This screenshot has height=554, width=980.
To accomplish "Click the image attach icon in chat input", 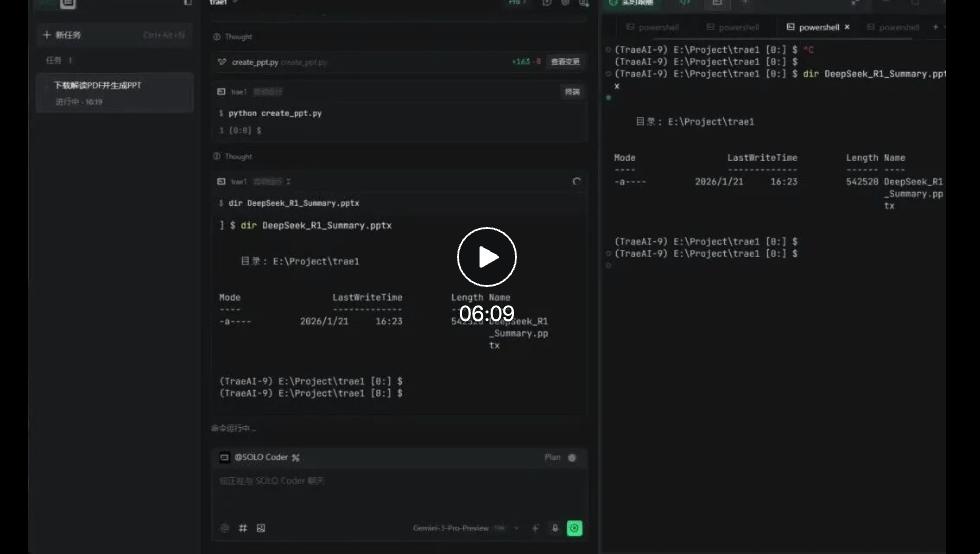I will pyautogui.click(x=261, y=528).
